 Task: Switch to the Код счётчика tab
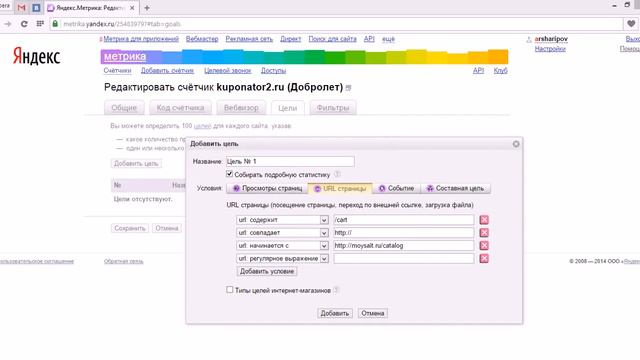tap(180, 108)
